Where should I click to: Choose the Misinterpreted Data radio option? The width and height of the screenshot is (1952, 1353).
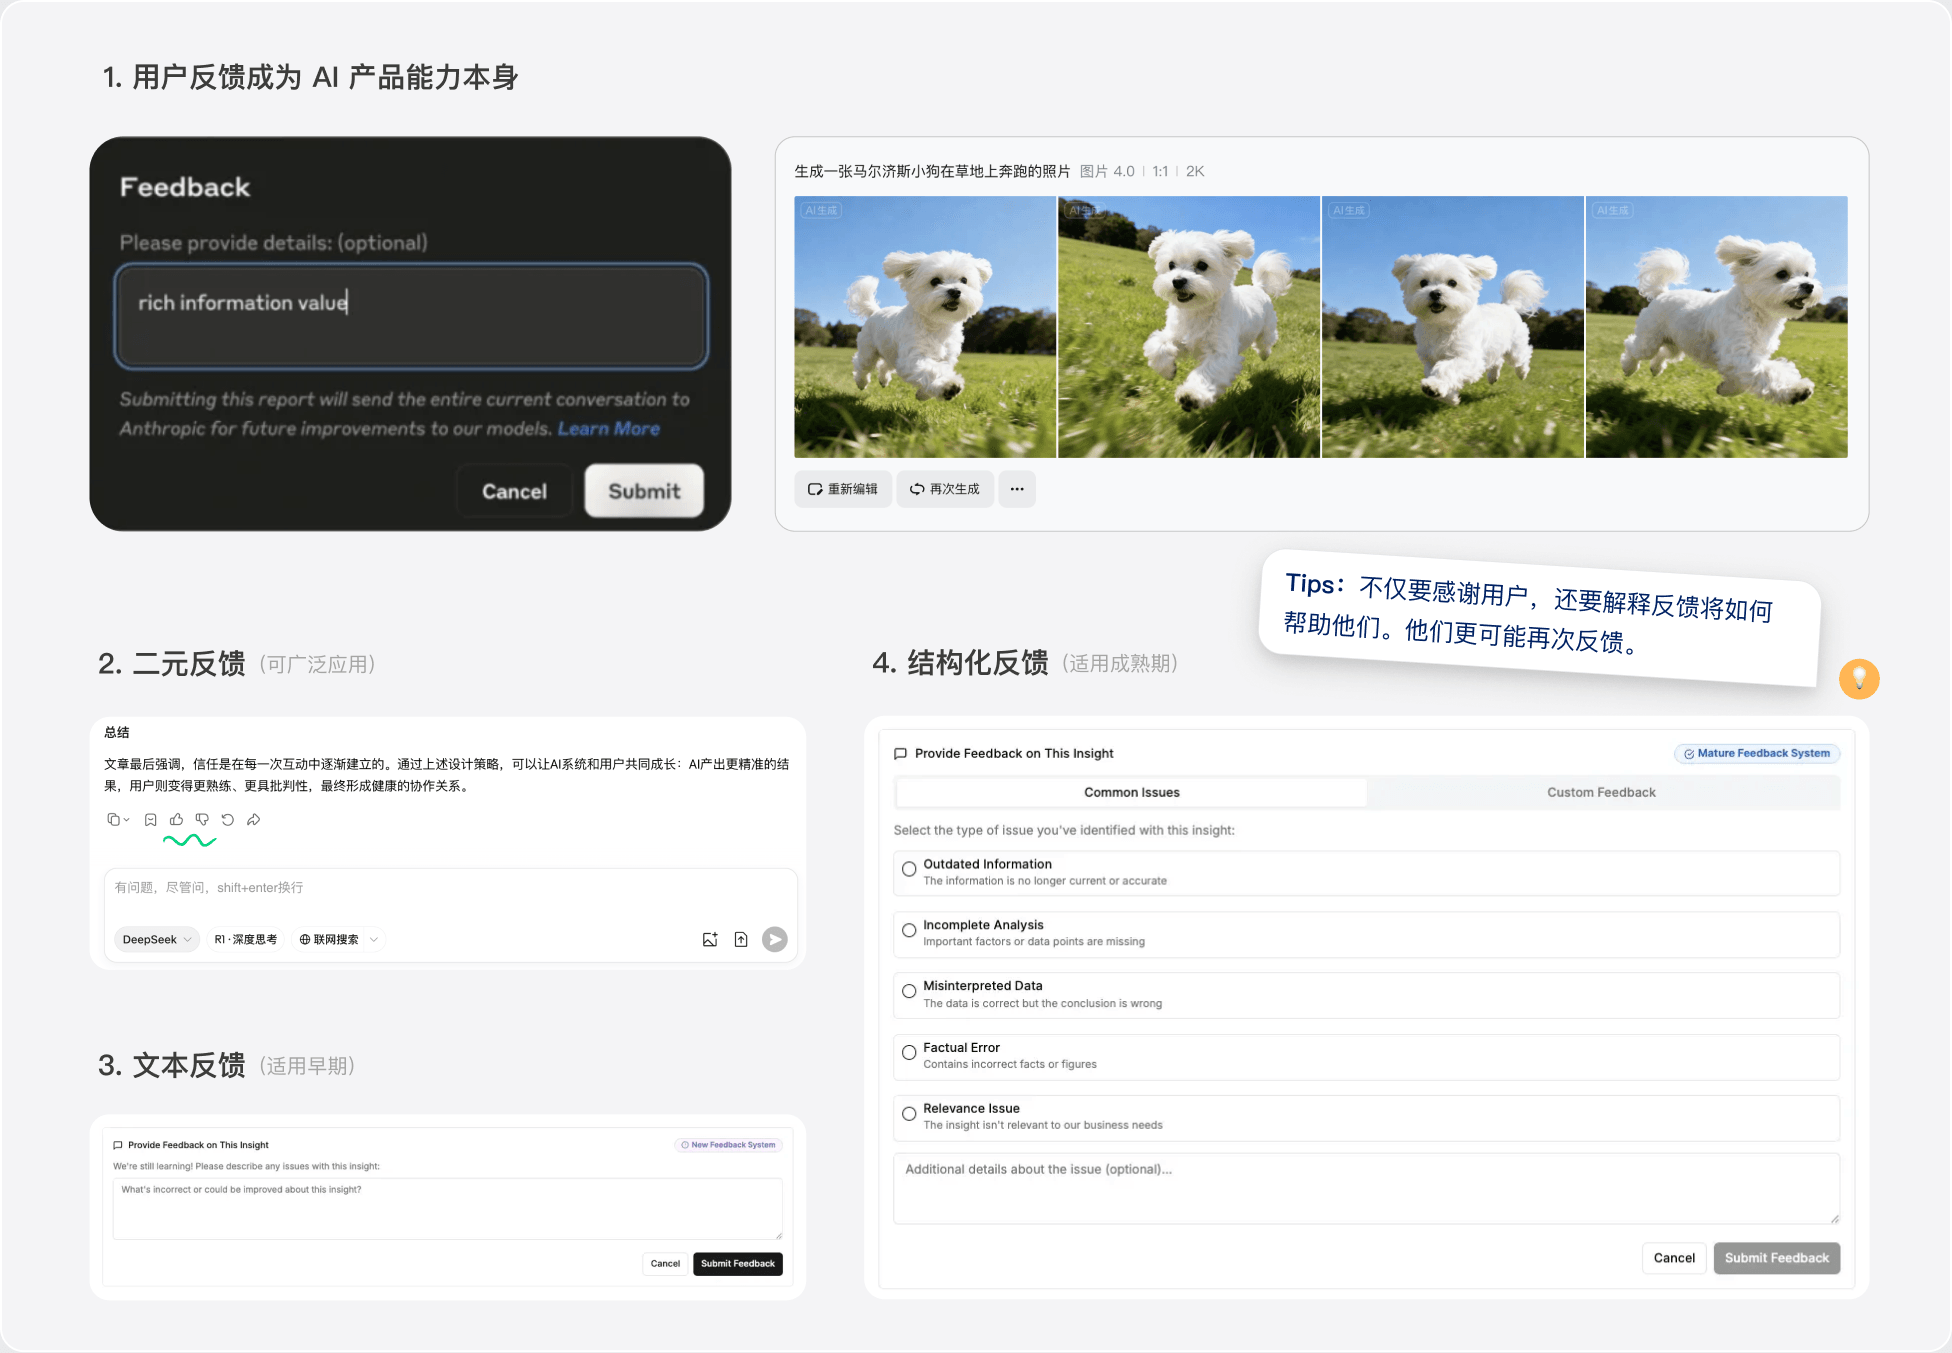909,992
